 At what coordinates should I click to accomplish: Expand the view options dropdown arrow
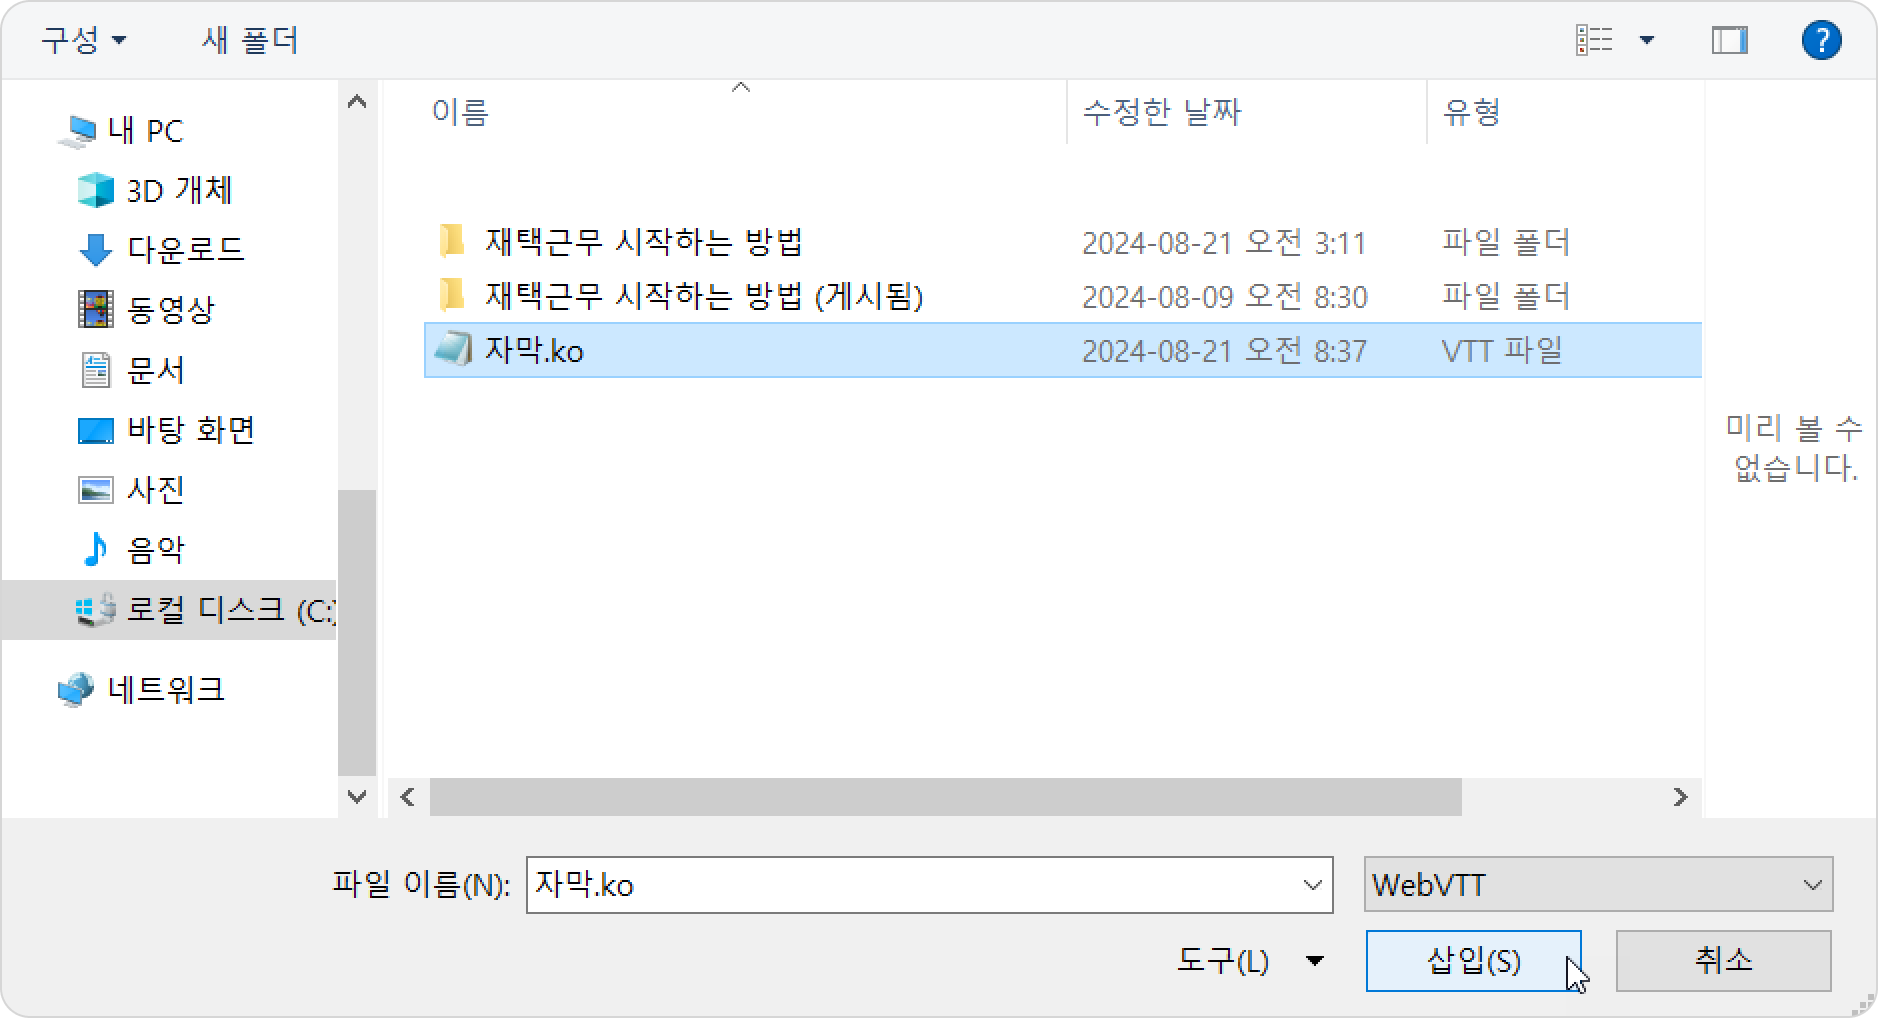pyautogui.click(x=1646, y=41)
